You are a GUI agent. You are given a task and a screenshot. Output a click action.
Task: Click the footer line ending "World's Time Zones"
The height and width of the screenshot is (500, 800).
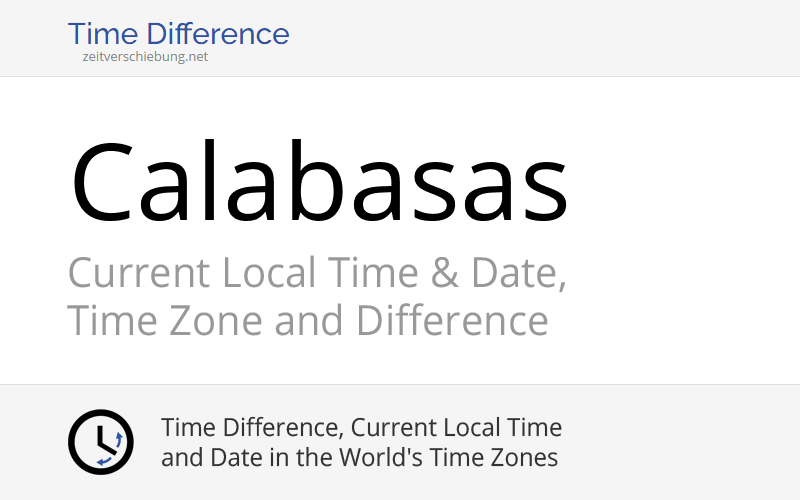click(x=359, y=458)
